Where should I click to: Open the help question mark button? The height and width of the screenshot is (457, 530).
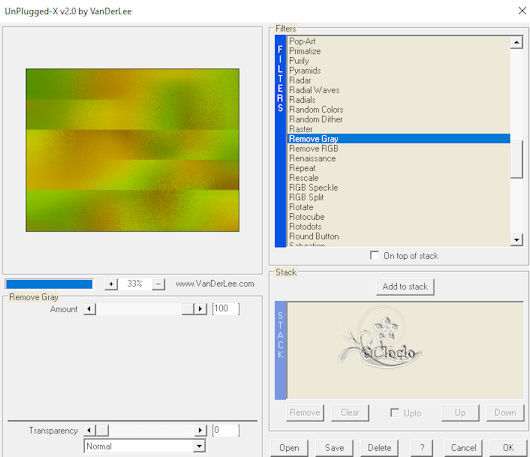(x=422, y=448)
